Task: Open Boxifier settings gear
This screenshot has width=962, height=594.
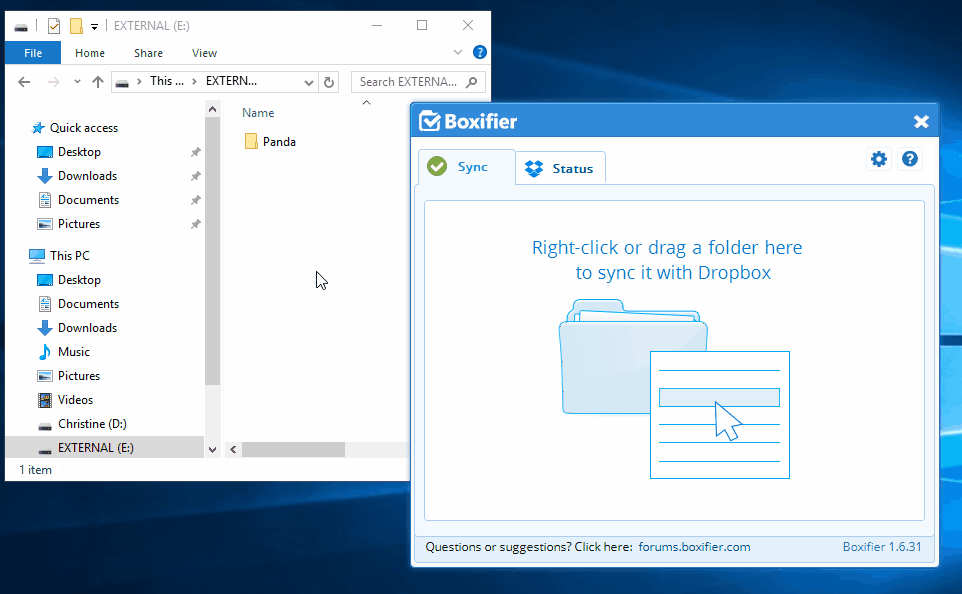Action: [x=879, y=160]
